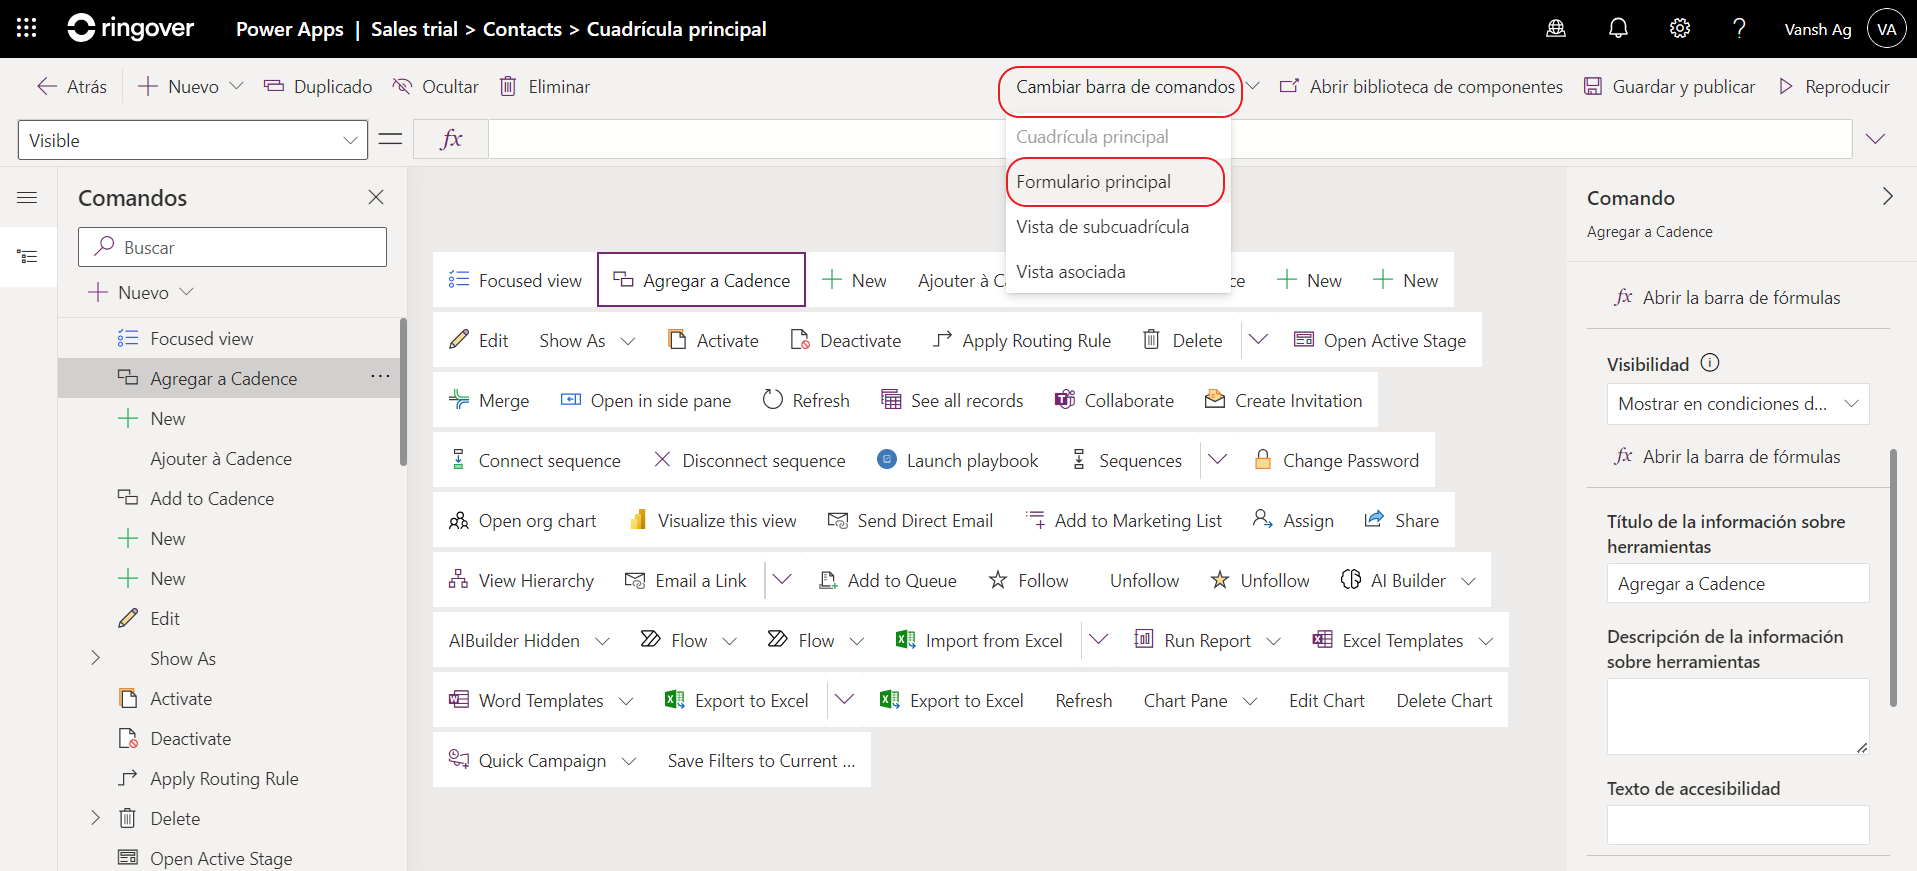The width and height of the screenshot is (1917, 871).
Task: Expand the Show As tree node
Action: [x=95, y=658]
